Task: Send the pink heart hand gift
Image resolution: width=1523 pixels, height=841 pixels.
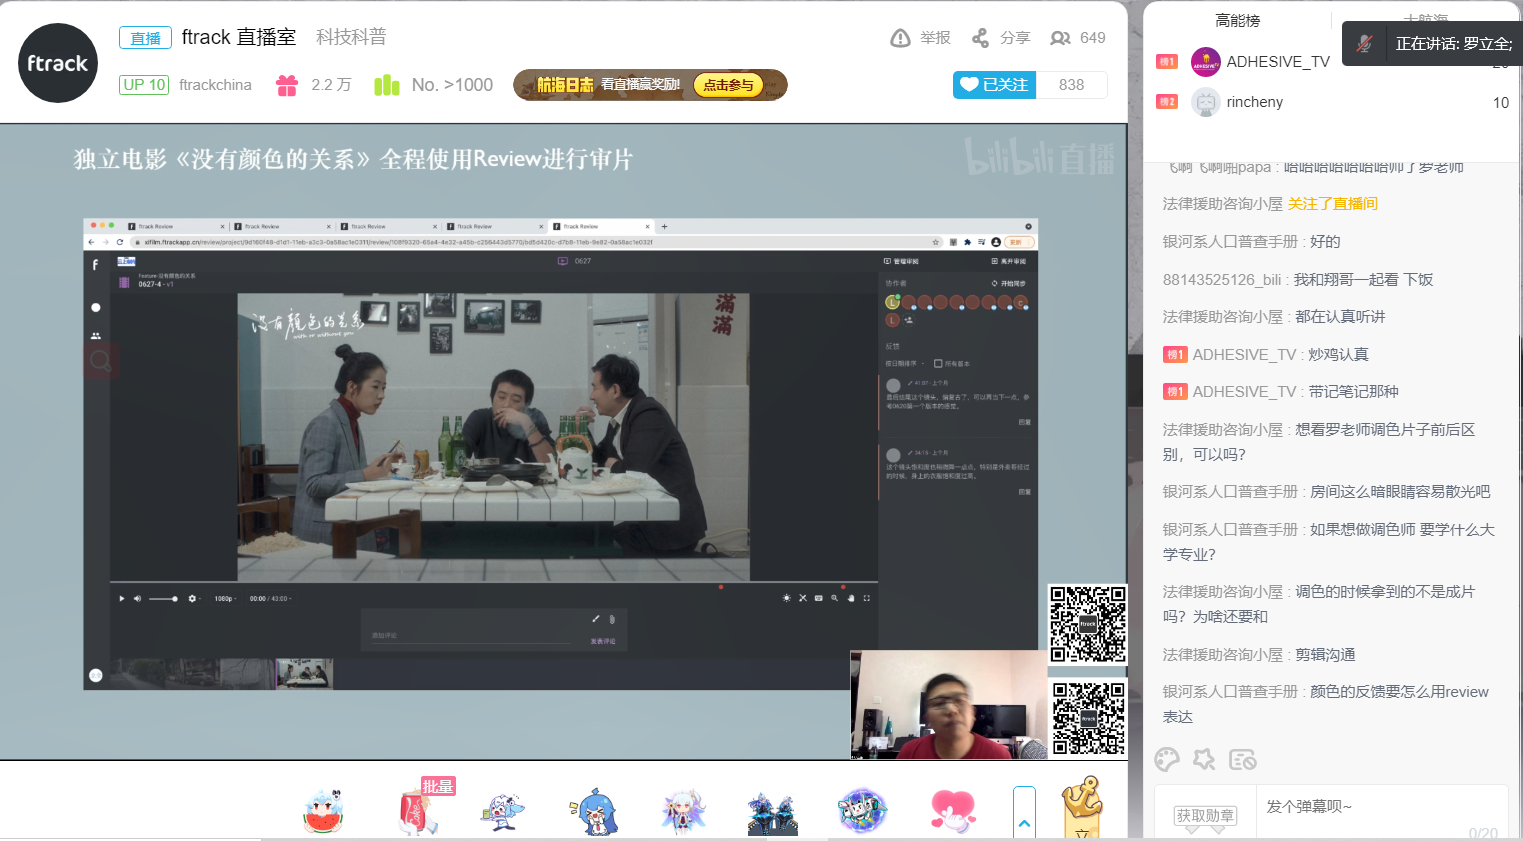Action: [952, 811]
